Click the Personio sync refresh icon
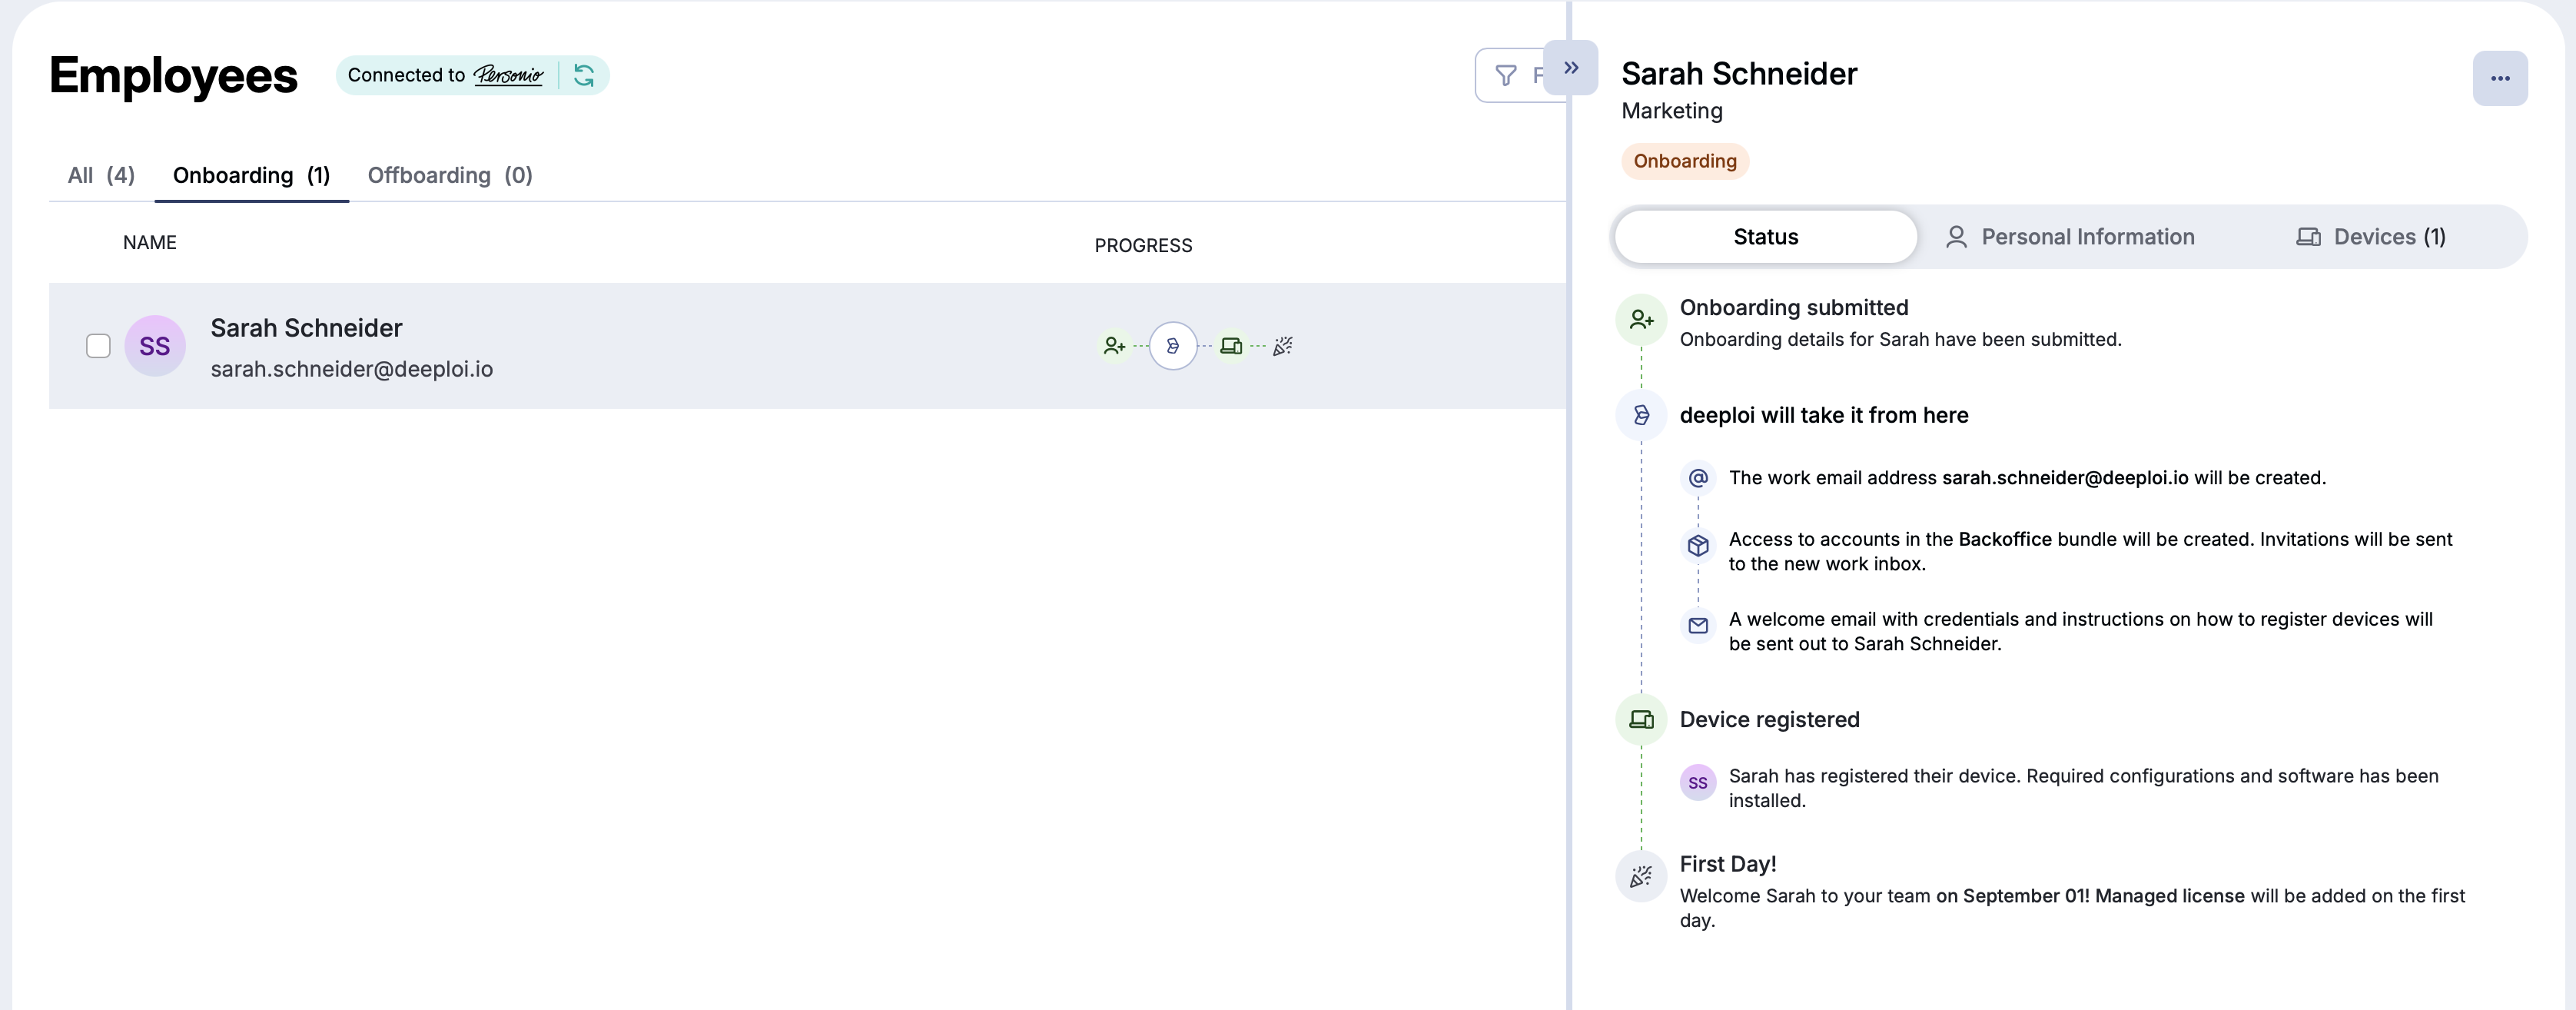2576x1010 pixels. [584, 75]
